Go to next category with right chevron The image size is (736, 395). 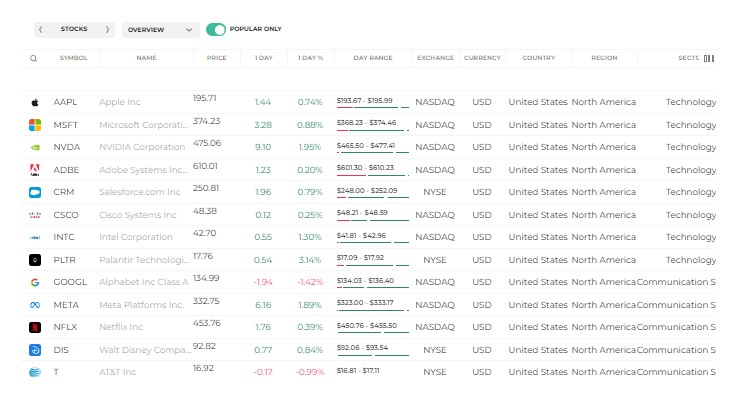coord(107,29)
